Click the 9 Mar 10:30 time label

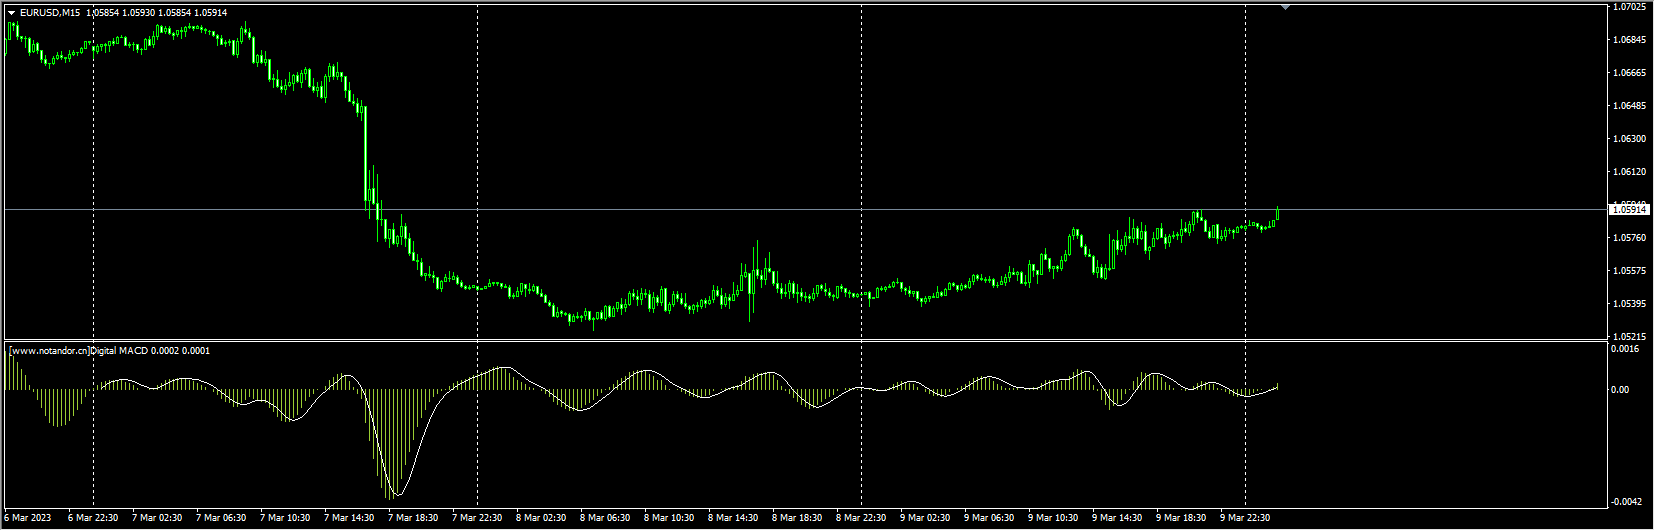click(1053, 518)
